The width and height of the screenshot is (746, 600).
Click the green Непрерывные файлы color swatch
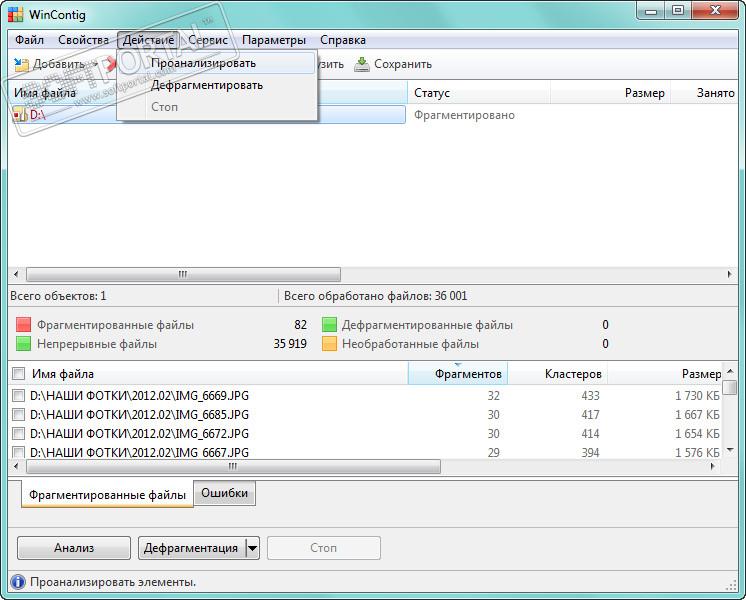point(23,344)
